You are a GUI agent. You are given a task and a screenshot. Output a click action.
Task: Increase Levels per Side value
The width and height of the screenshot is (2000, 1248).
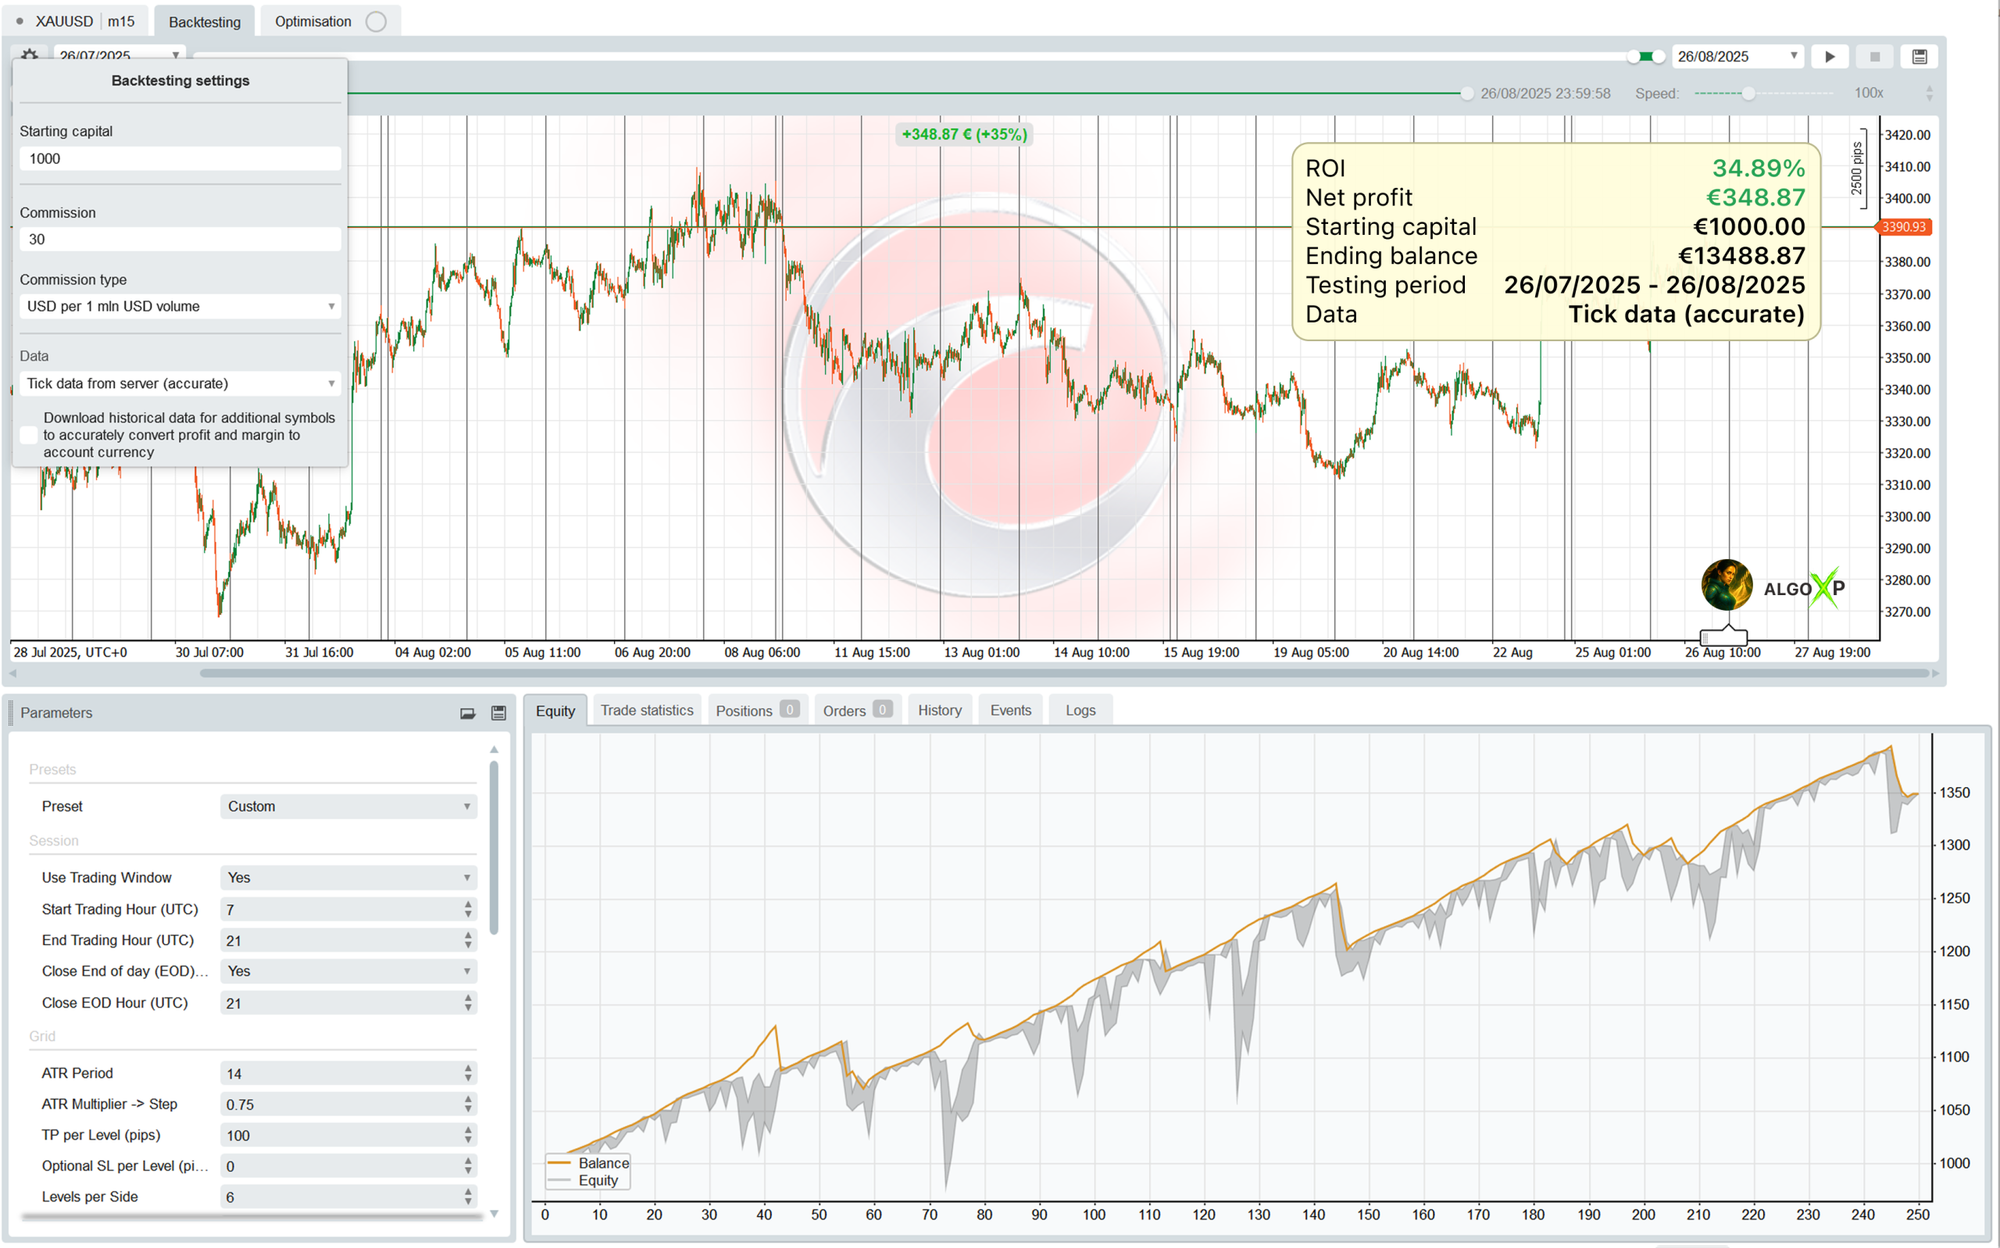click(x=468, y=1192)
